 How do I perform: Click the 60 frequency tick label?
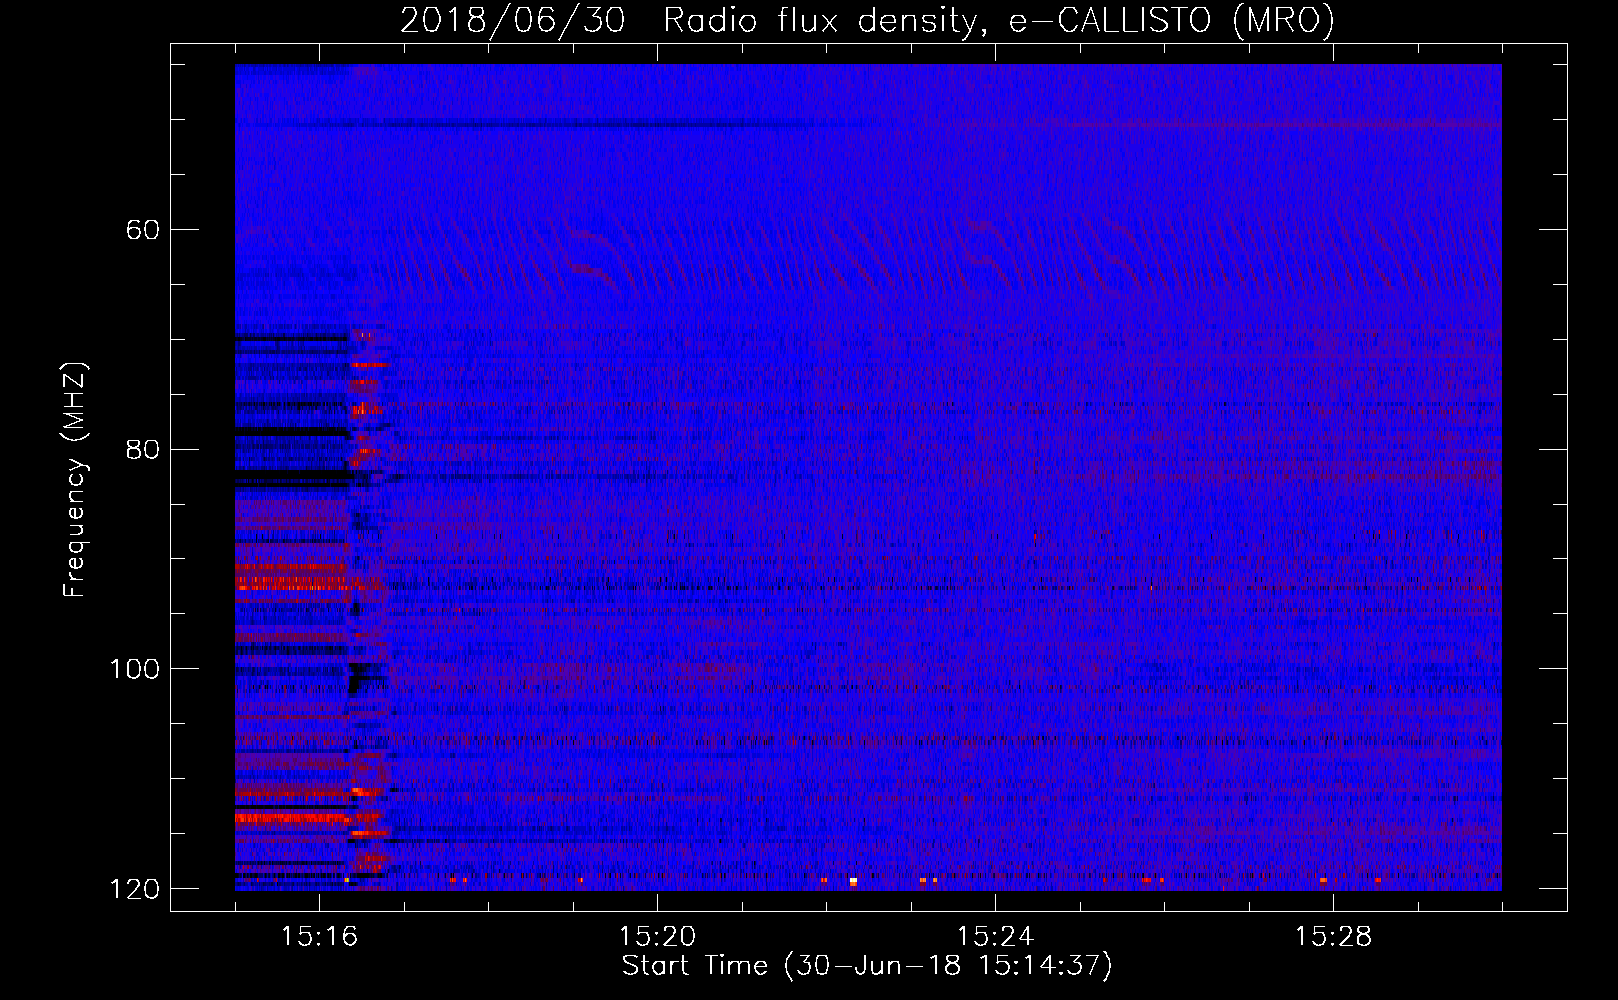(142, 230)
